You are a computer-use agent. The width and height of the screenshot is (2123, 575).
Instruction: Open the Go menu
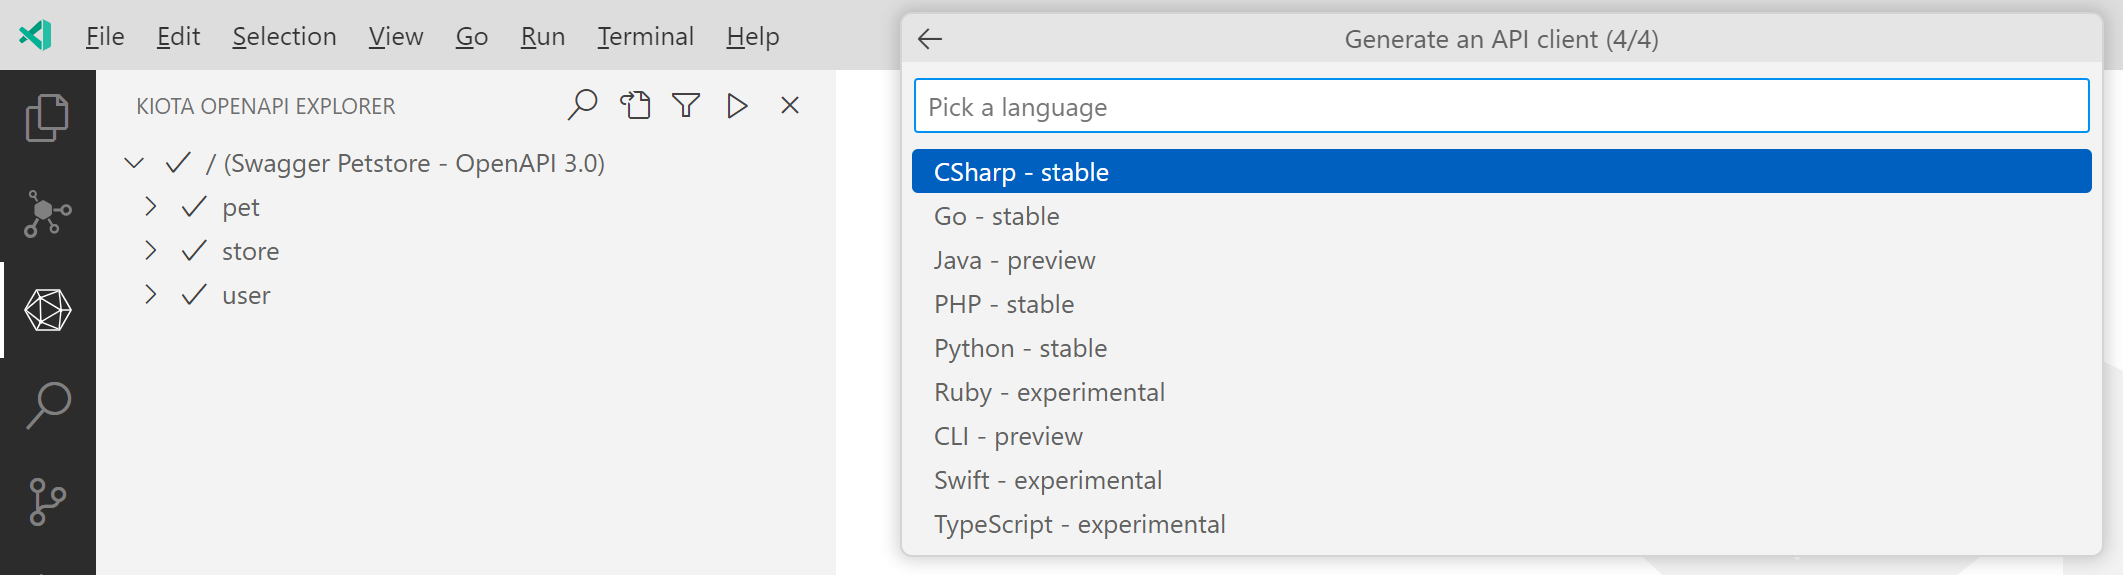pyautogui.click(x=472, y=37)
